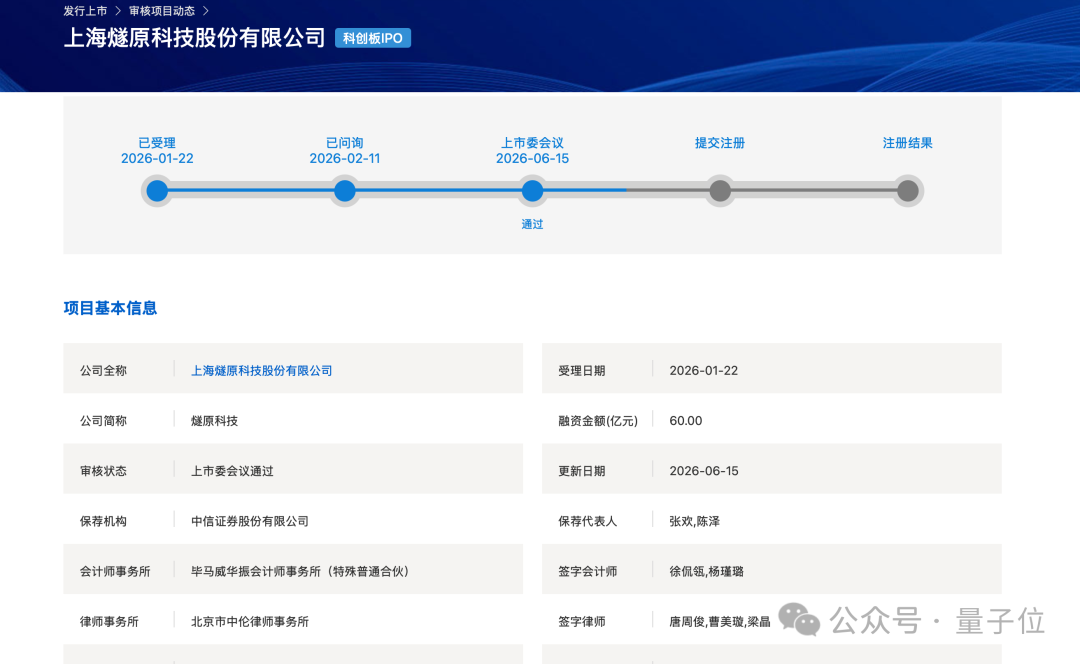1080x664 pixels.
Task: Click the 注册结果 stage label text
Action: (908, 143)
